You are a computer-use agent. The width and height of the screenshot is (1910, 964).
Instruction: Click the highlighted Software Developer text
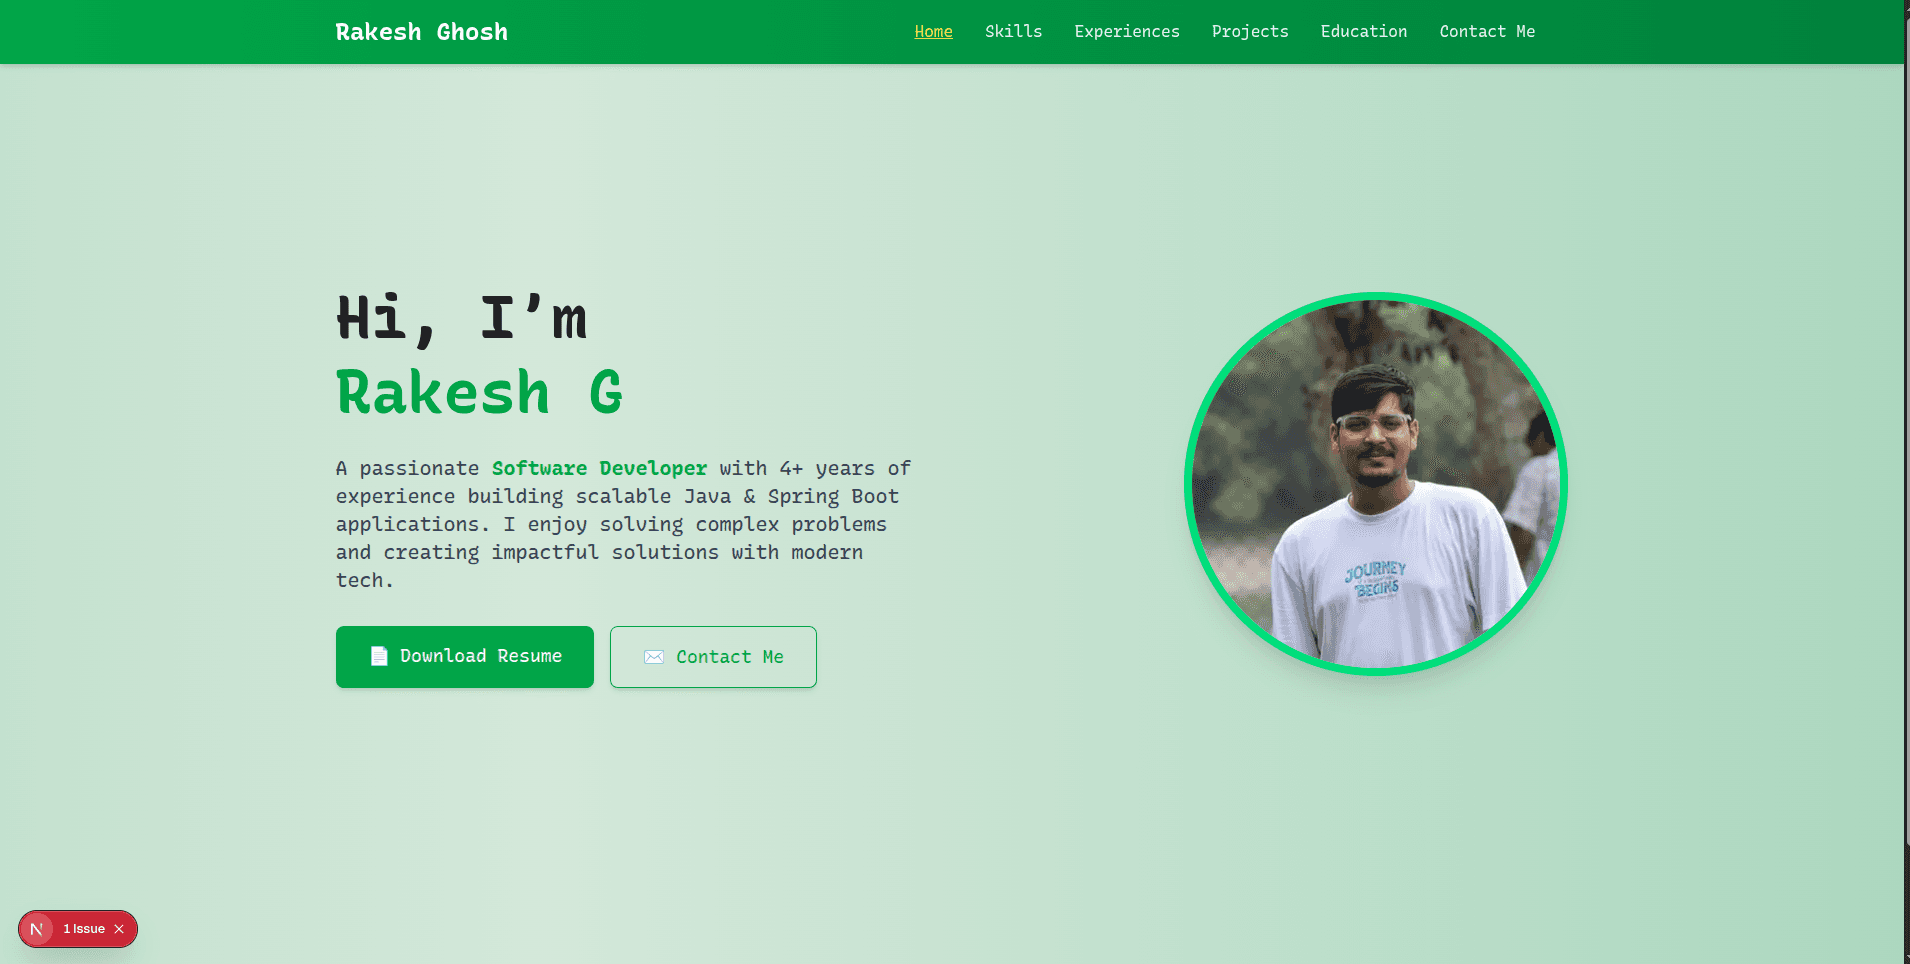[x=599, y=468]
